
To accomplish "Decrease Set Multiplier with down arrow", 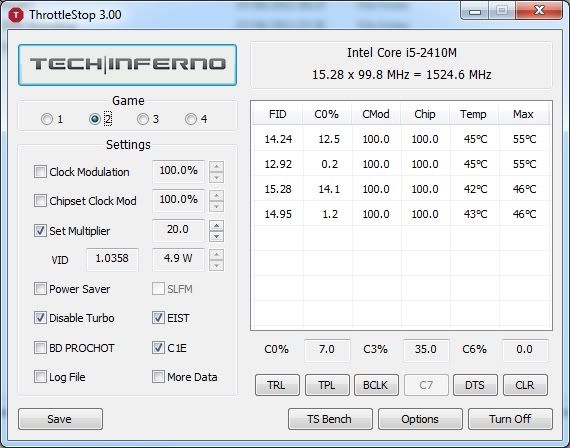I will point(217,236).
